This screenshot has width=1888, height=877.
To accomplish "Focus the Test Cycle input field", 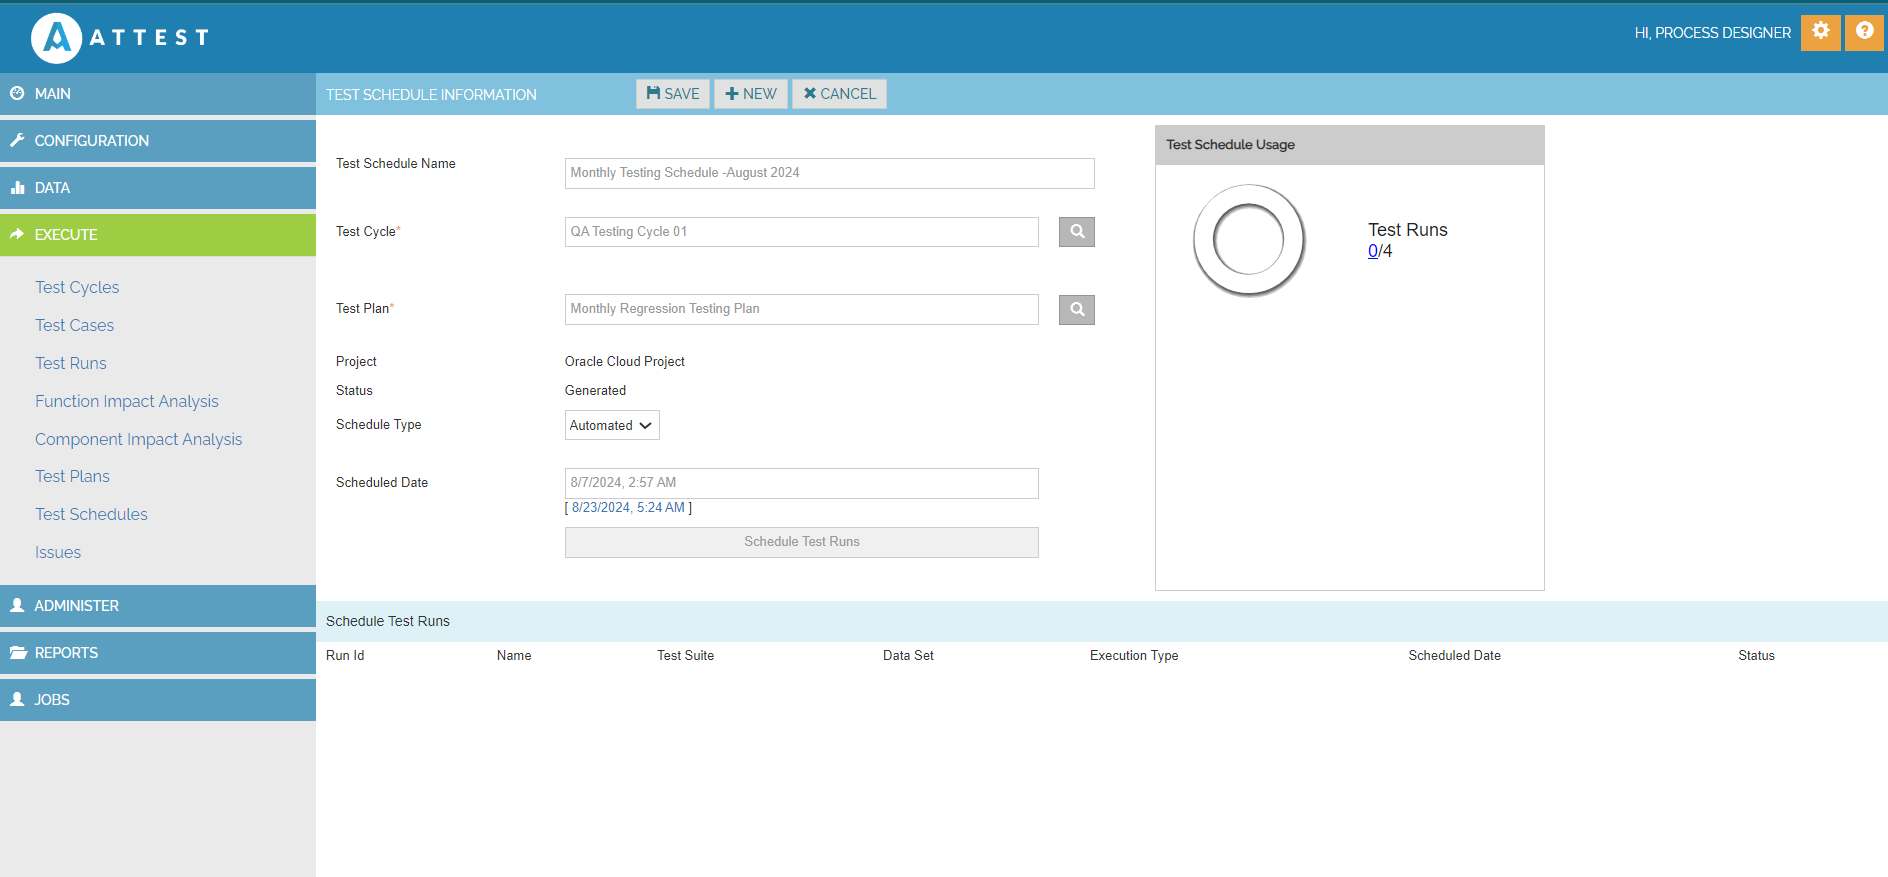I will pyautogui.click(x=802, y=232).
